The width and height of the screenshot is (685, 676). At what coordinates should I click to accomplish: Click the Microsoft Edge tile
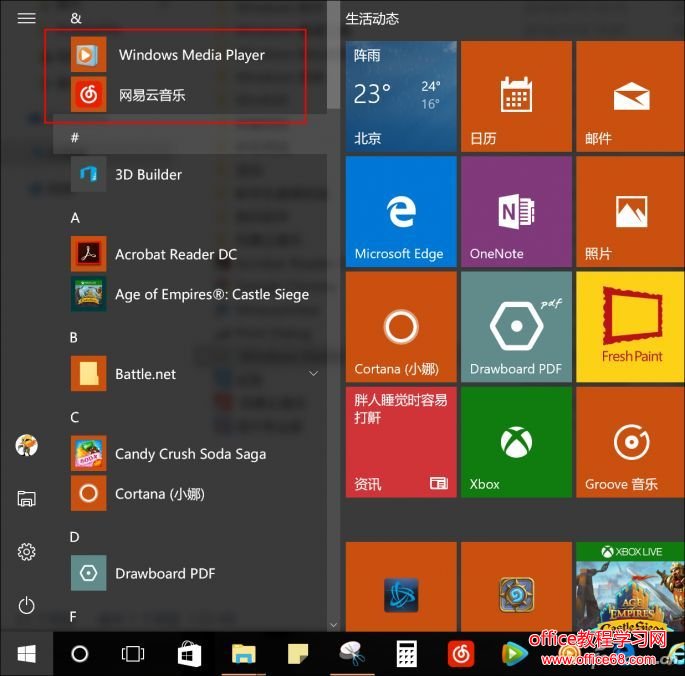[x=401, y=211]
